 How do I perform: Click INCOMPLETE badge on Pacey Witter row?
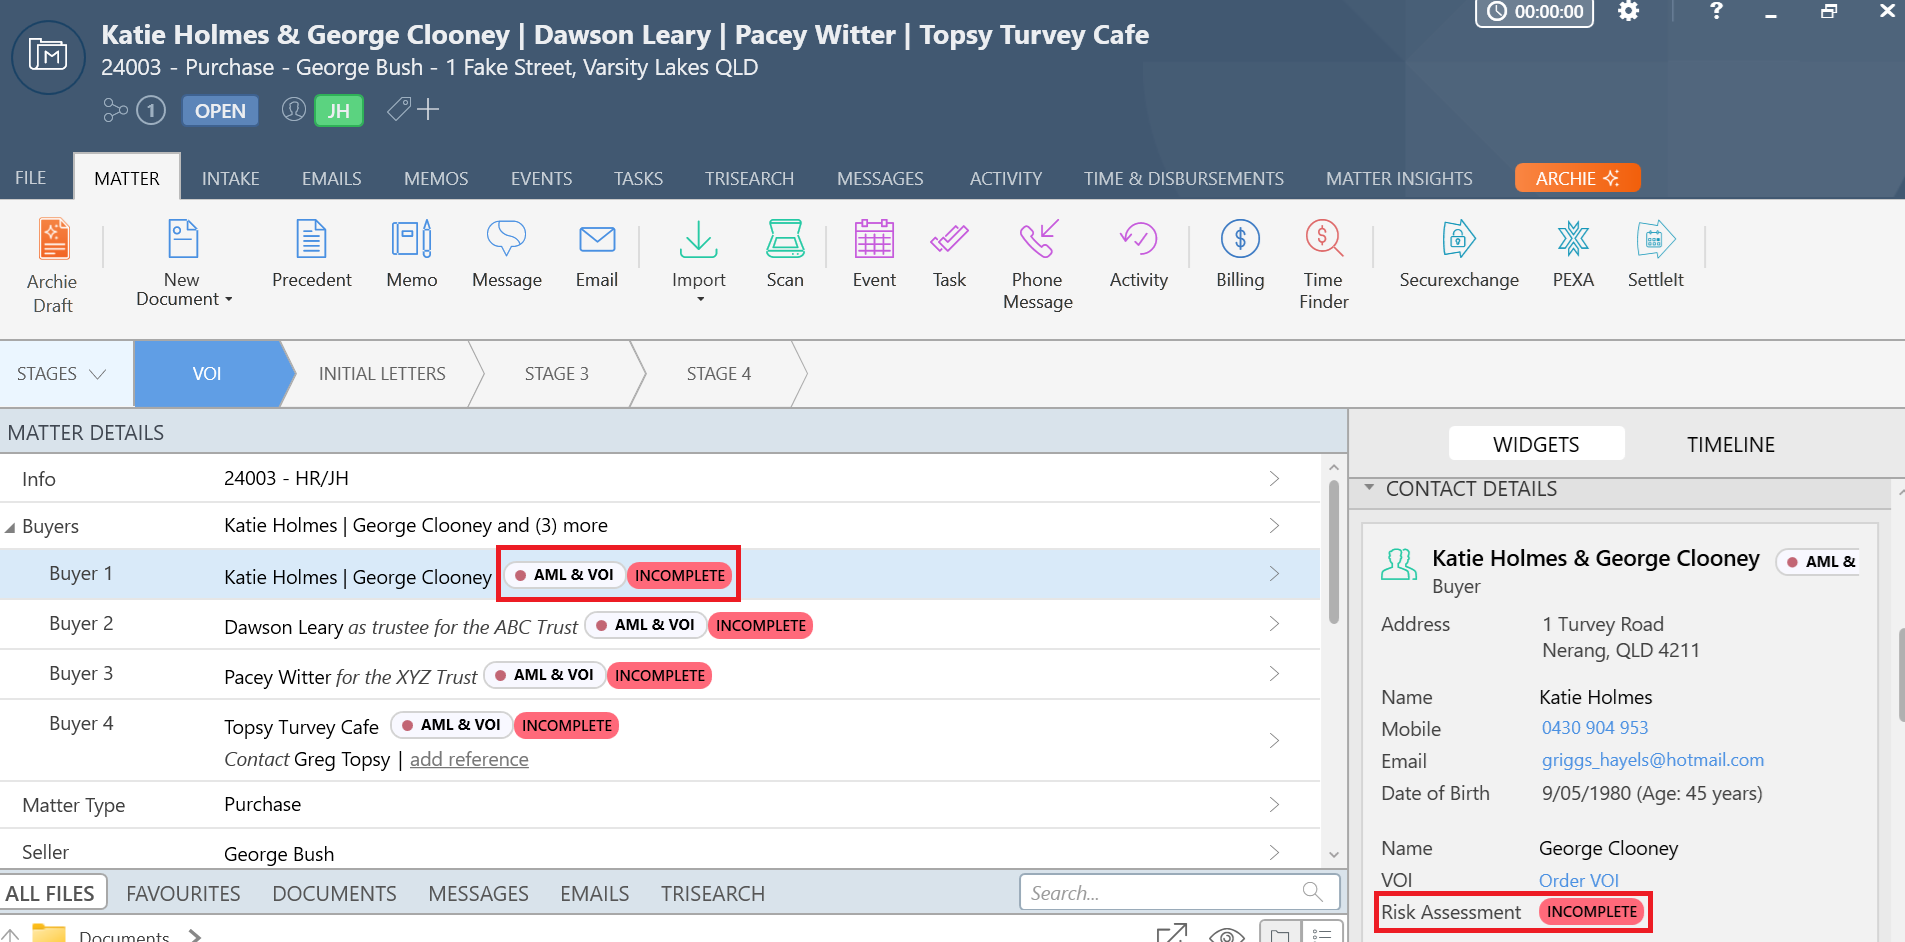(660, 675)
